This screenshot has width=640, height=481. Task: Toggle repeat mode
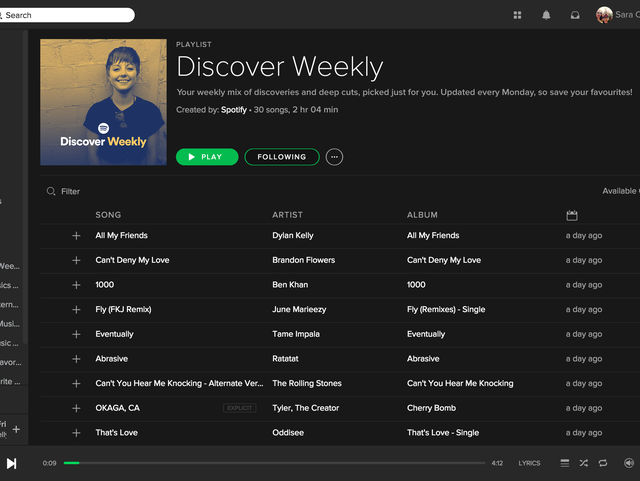tap(603, 463)
